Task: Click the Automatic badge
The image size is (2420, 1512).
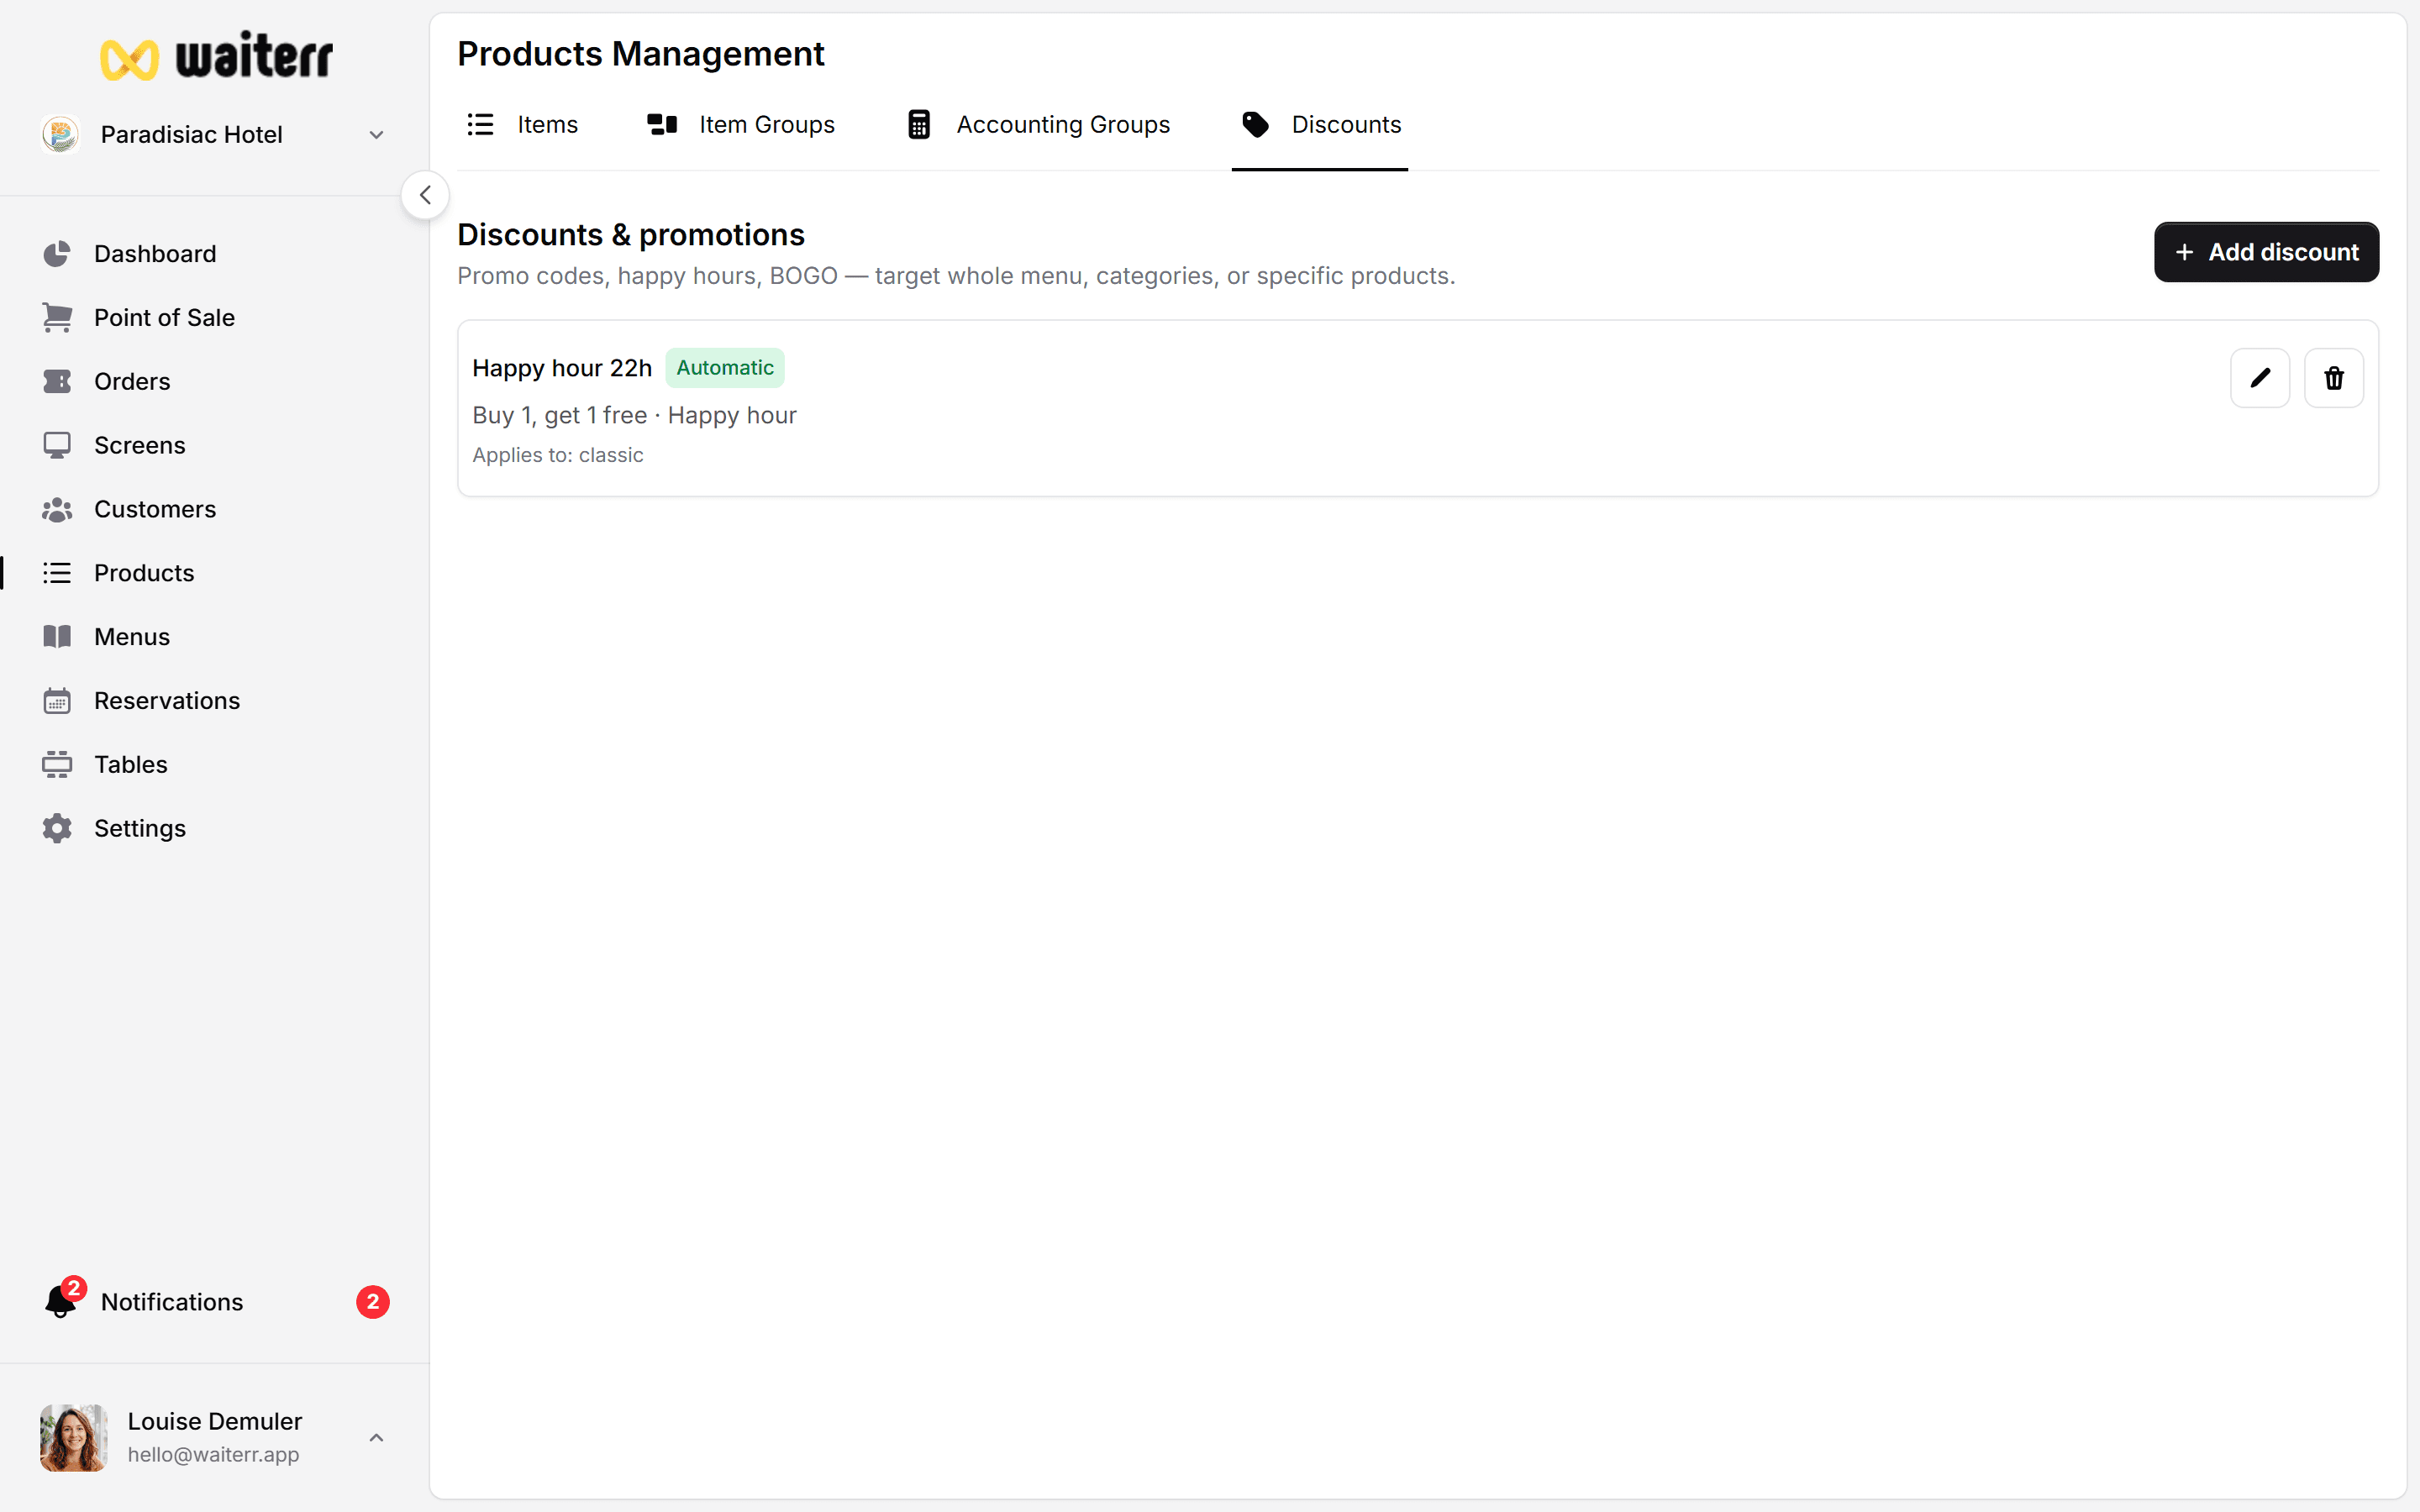Action: click(x=725, y=368)
